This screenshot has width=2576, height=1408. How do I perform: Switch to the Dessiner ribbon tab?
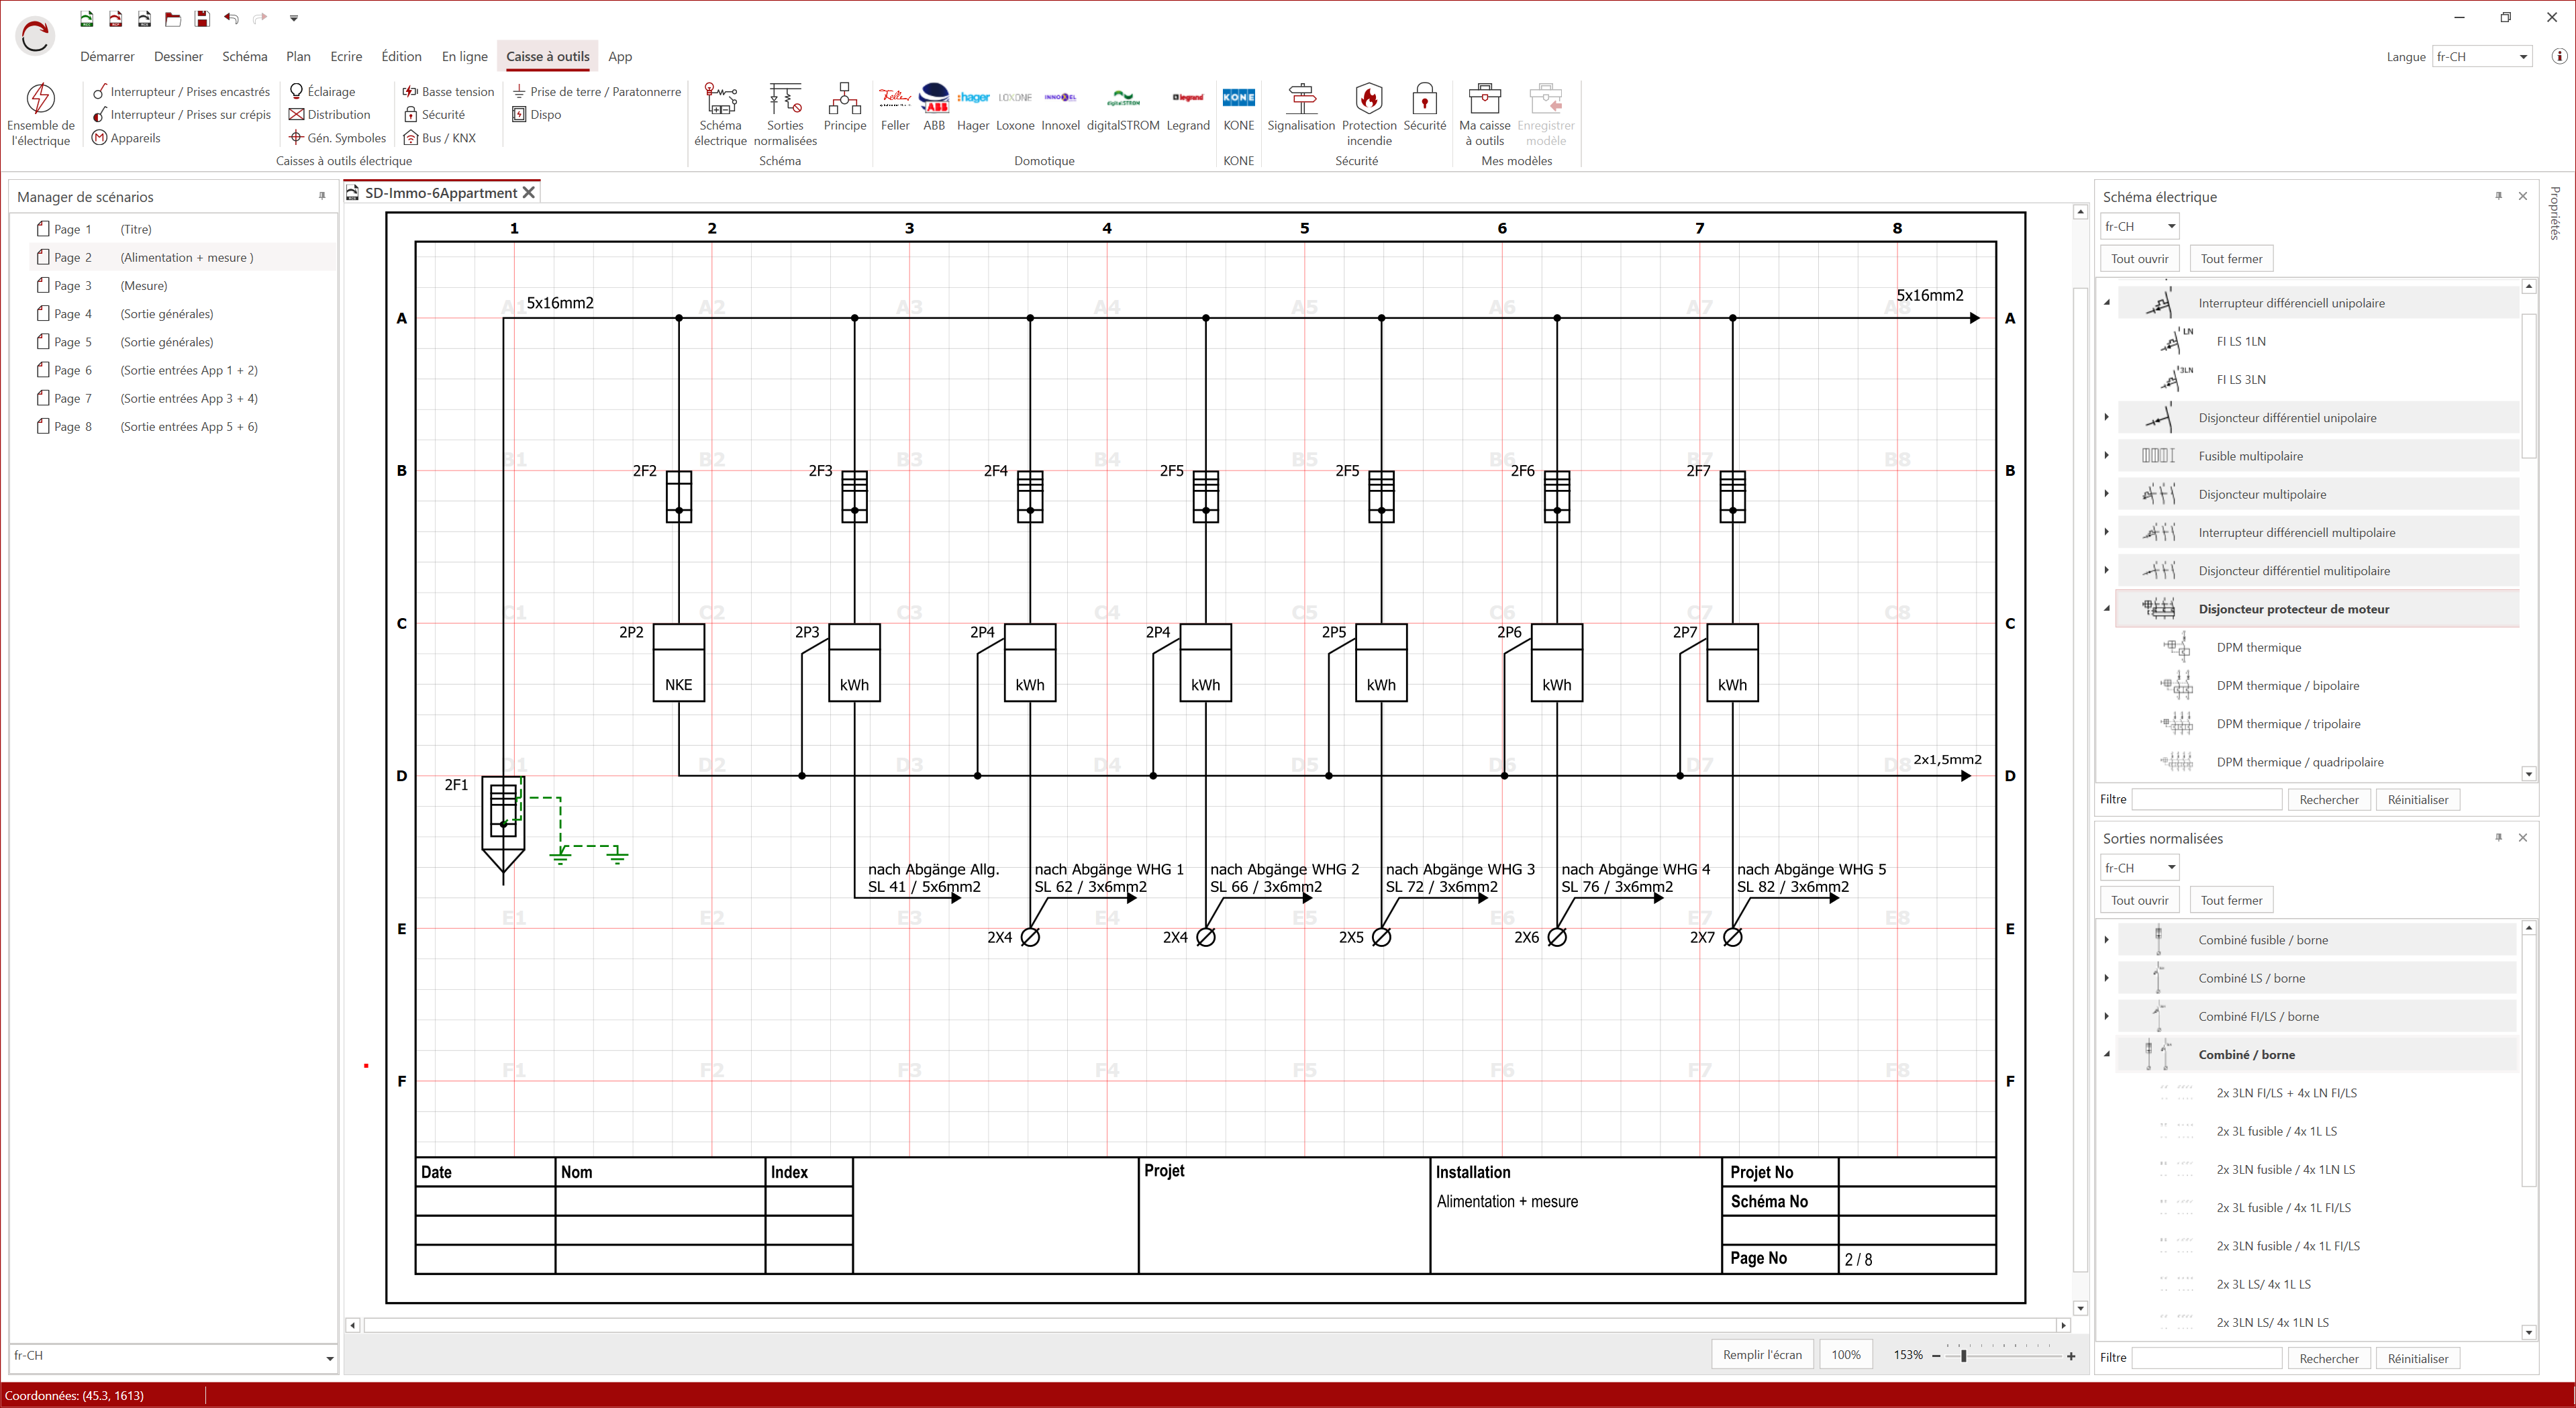click(178, 57)
